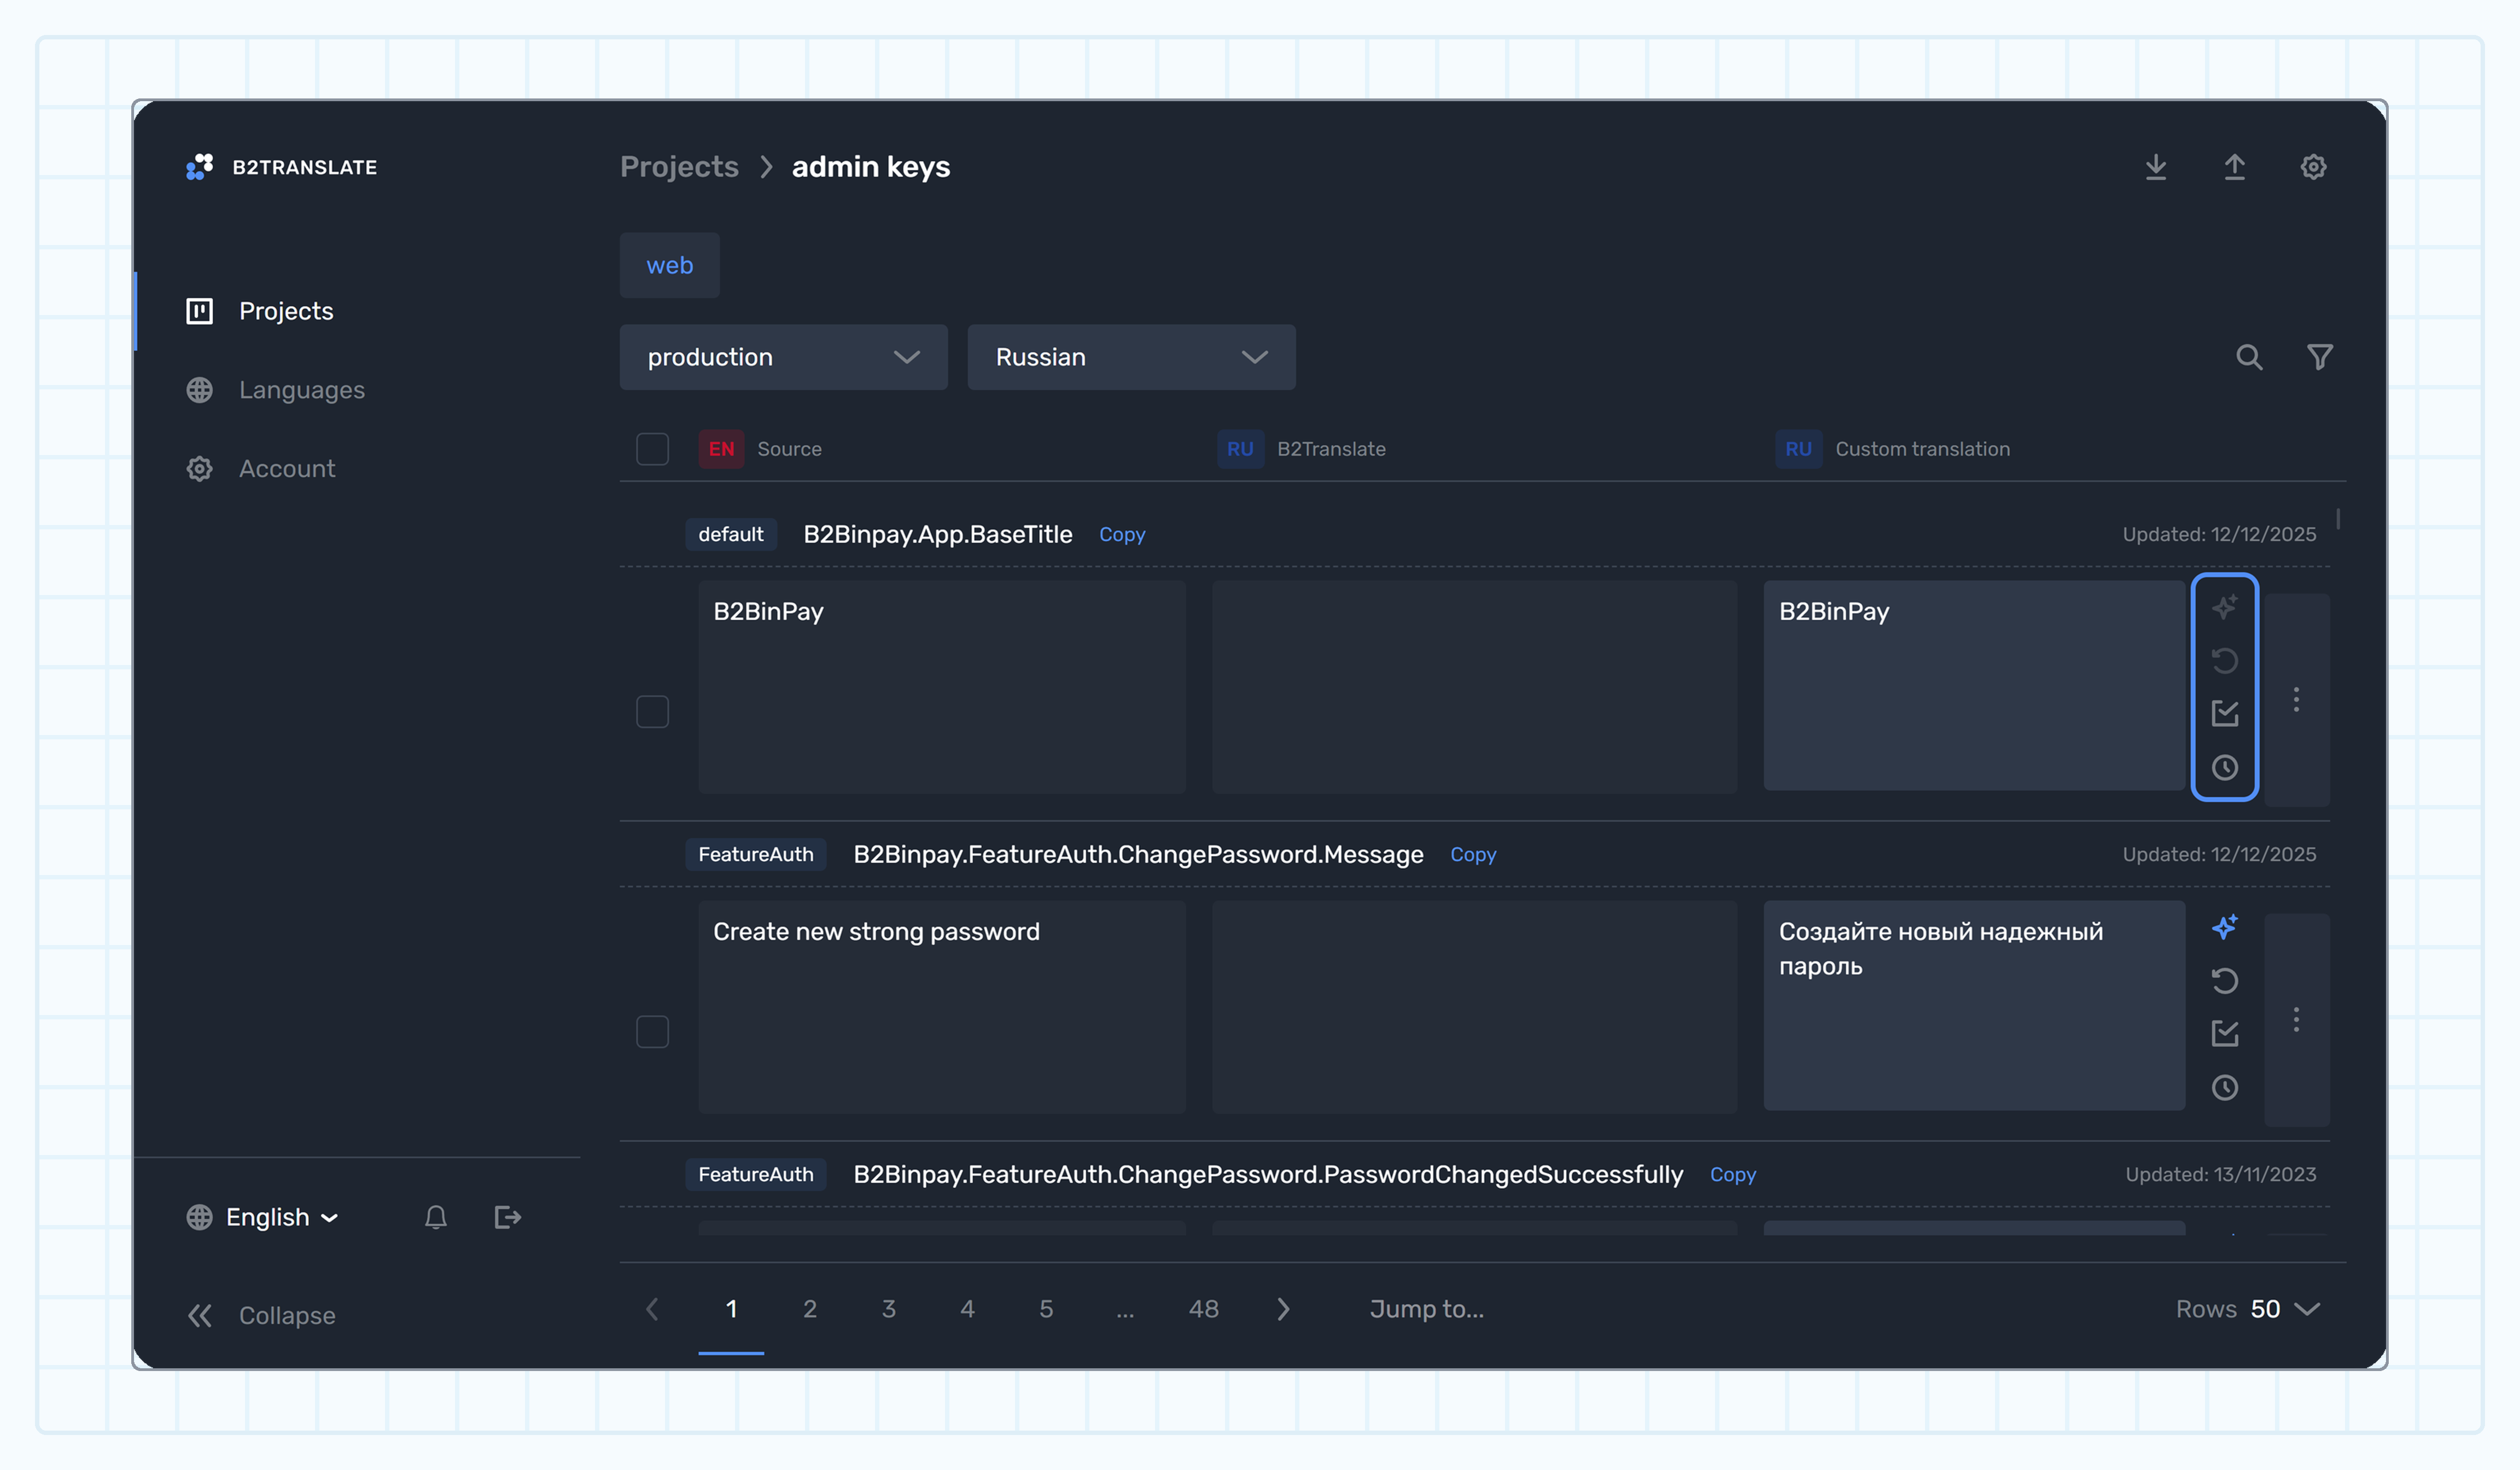Open more options for ChangePassword.Message row
2520x1470 pixels.
pyautogui.click(x=2296, y=1020)
